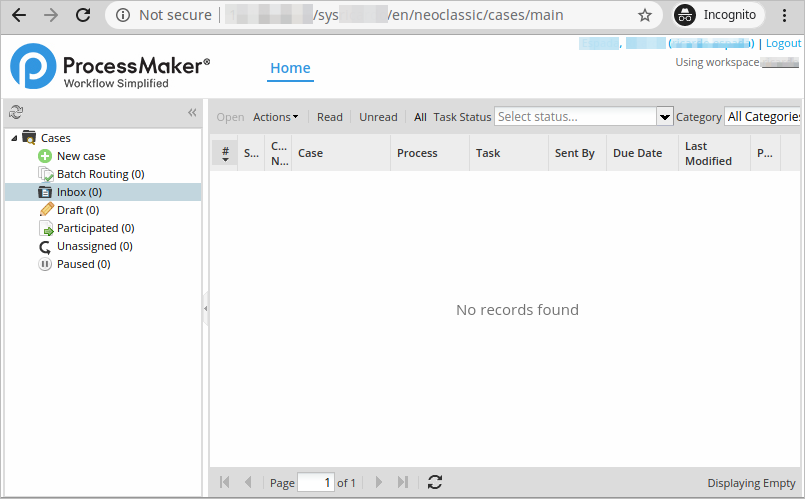Show All cases filter
The image size is (805, 499).
click(x=420, y=117)
